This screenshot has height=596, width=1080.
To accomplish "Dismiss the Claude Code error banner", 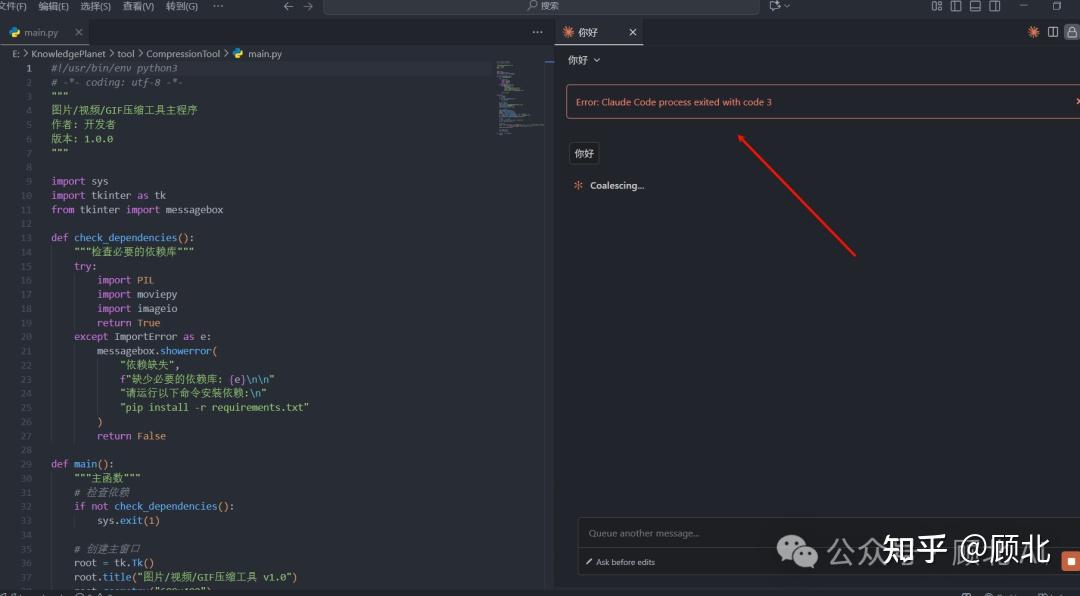I will tap(1076, 101).
